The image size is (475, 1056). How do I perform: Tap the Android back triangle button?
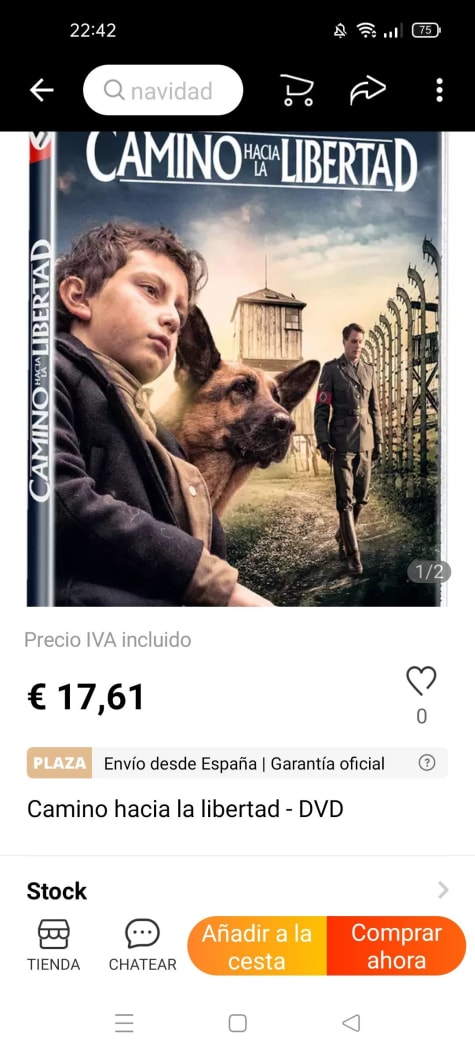coord(351,1024)
